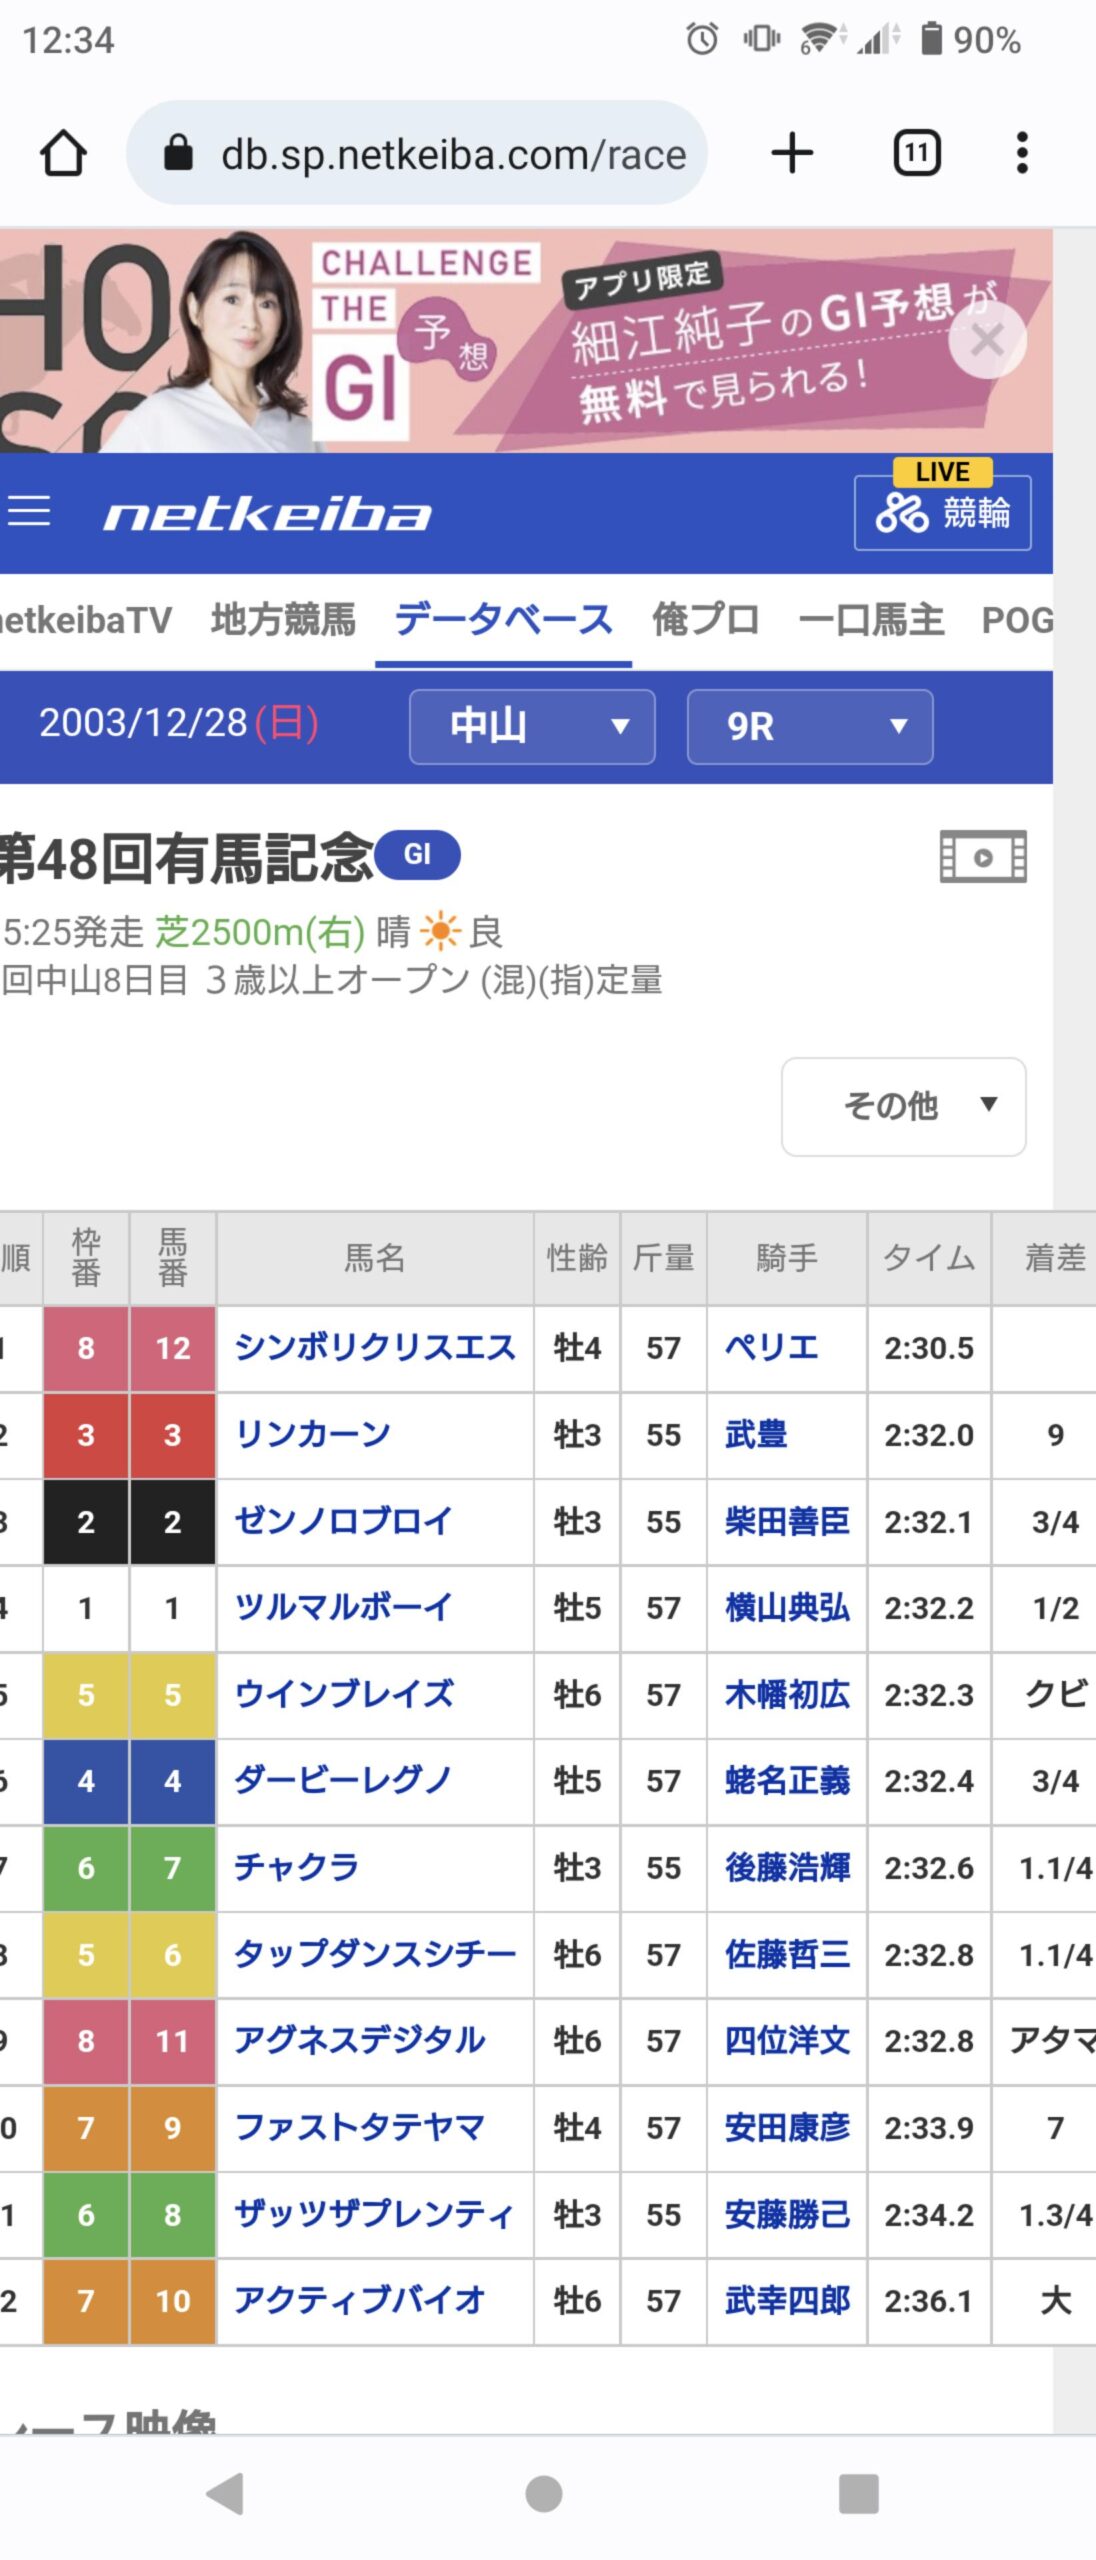
Task: Tap the Android back navigation button
Action: 225,2493
